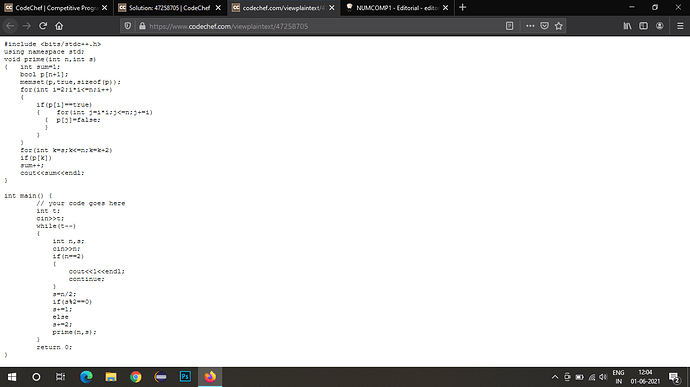The image size is (690, 387).
Task: Click '// your code goes here' comment
Action: [x=81, y=203]
